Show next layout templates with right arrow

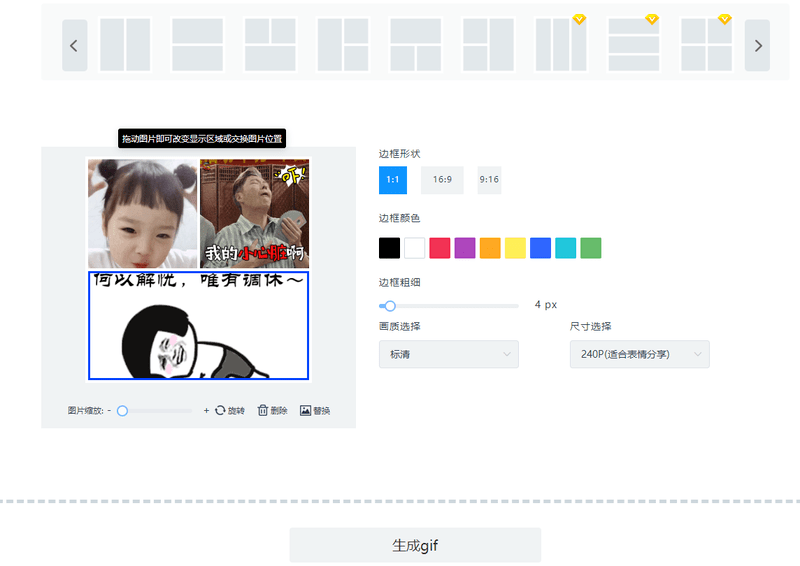coord(758,45)
